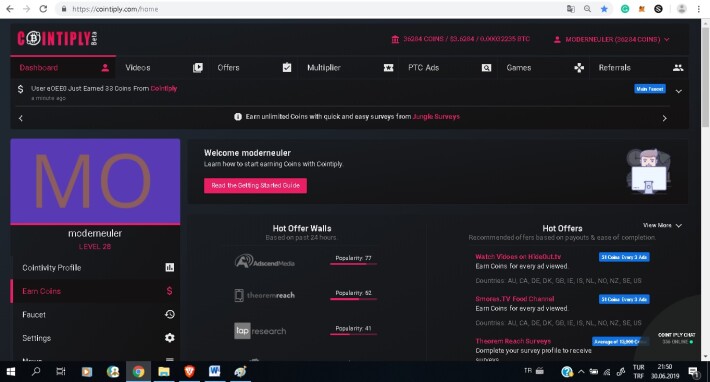Screen dimensions: 710x382
Task: Select Earn Coins in sidebar
Action: [x=95, y=291]
